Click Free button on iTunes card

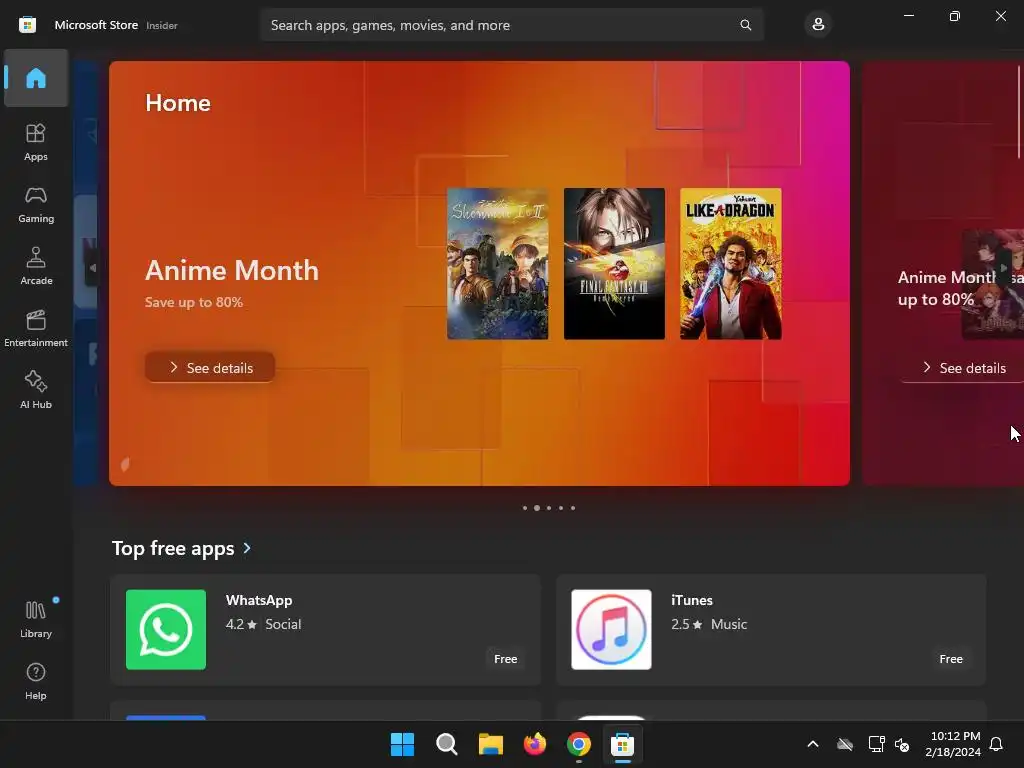[x=951, y=659]
